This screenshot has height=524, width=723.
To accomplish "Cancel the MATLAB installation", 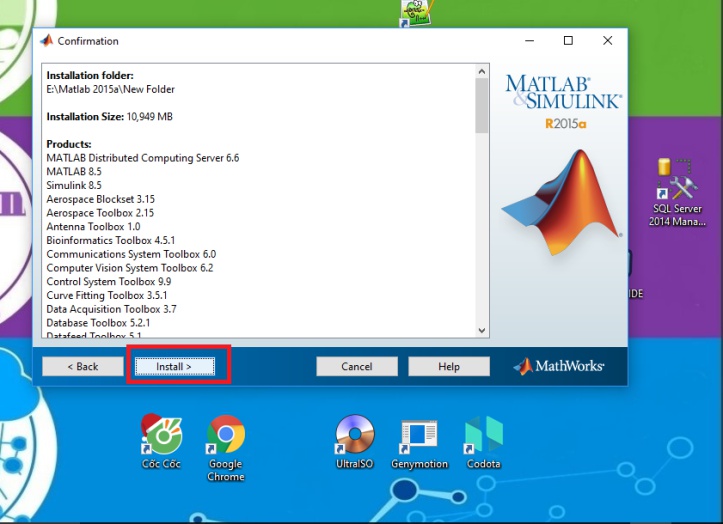I will point(357,366).
